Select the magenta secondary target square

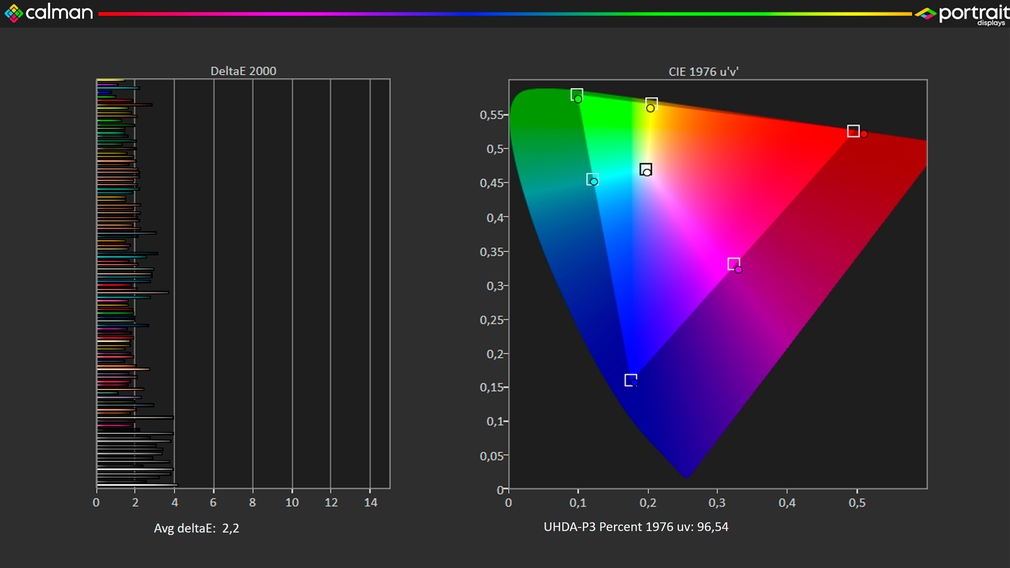pyautogui.click(x=734, y=263)
